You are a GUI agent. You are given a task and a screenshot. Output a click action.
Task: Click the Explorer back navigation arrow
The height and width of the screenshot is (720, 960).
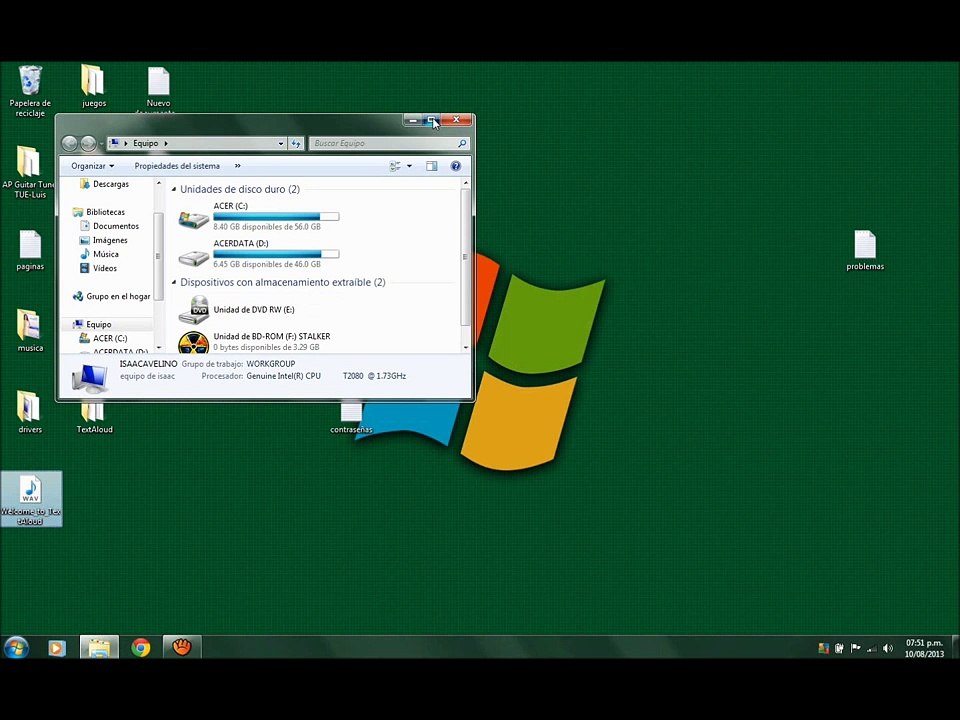tap(70, 143)
